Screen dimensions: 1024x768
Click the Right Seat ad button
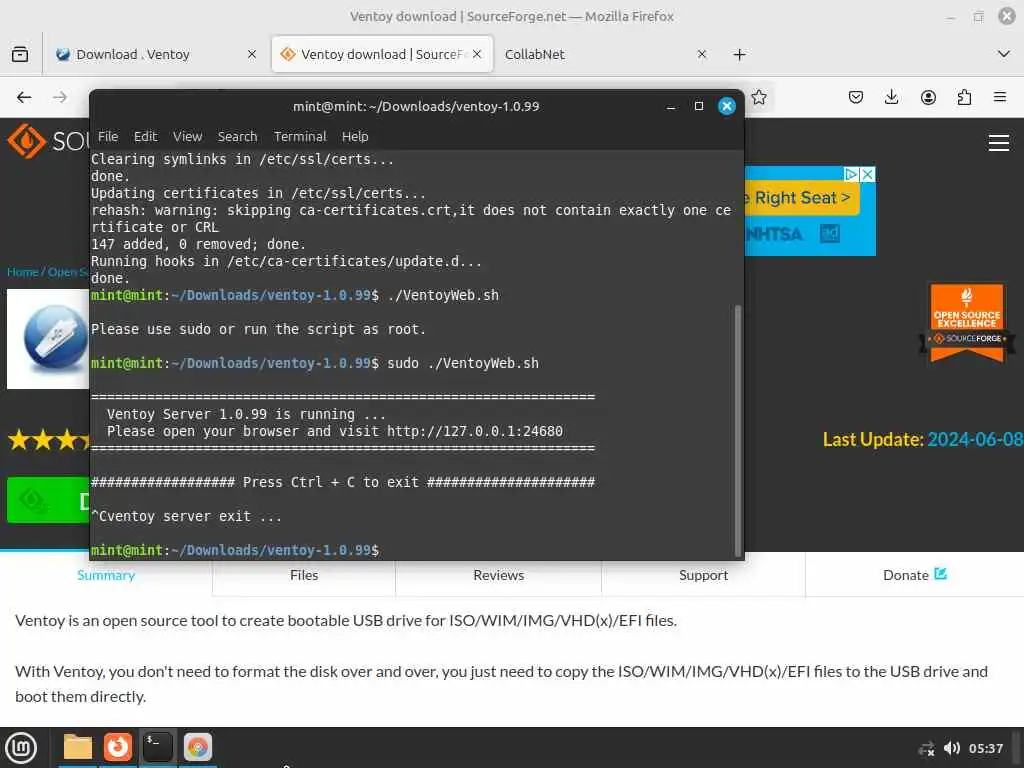coord(802,198)
